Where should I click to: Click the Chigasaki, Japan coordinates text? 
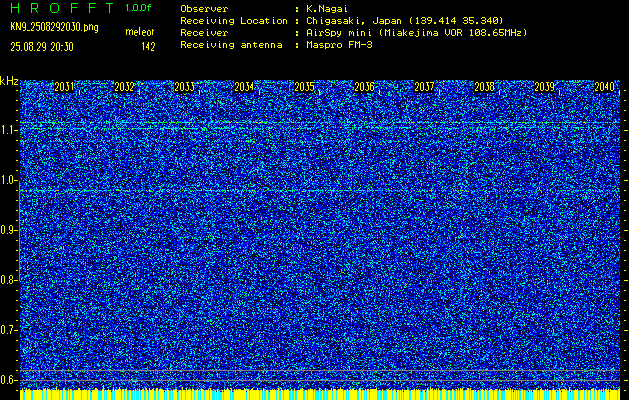point(405,21)
